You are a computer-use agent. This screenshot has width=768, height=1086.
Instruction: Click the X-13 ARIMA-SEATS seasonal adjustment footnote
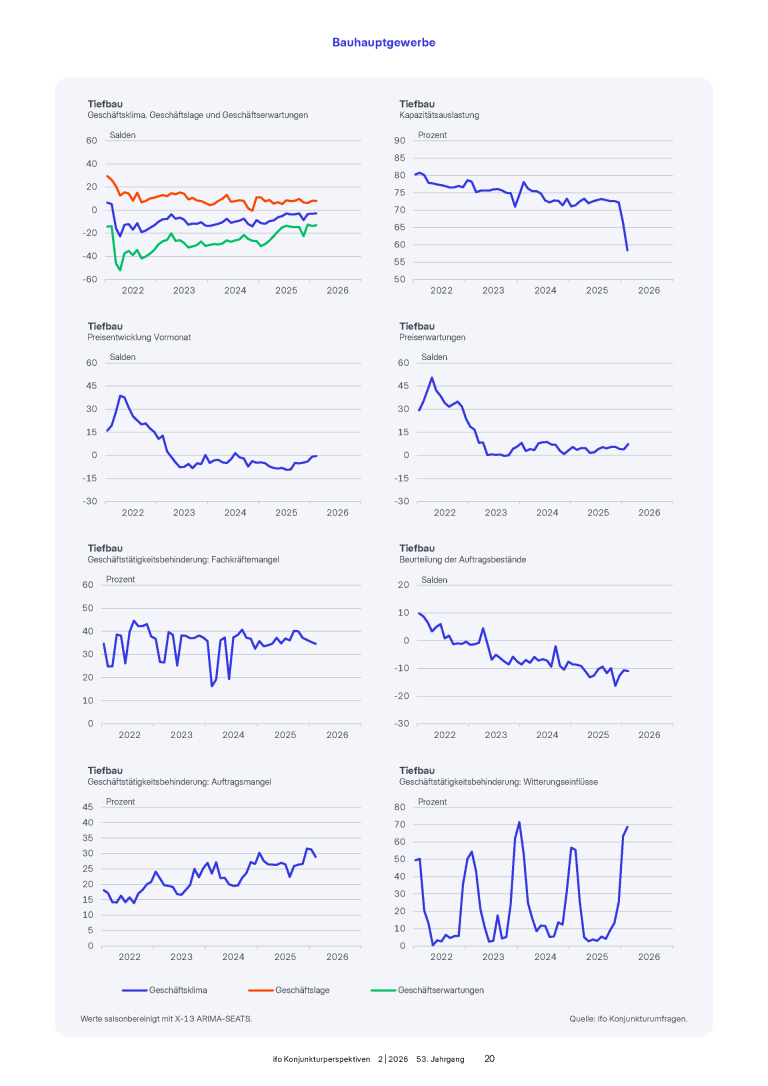166,1019
